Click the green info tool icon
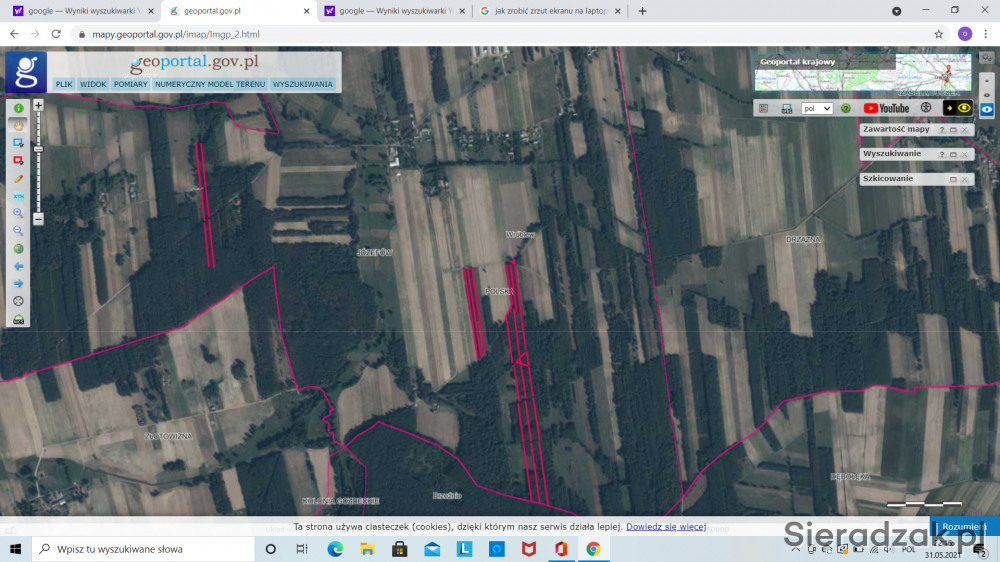Image resolution: width=1000 pixels, height=562 pixels. (x=18, y=108)
